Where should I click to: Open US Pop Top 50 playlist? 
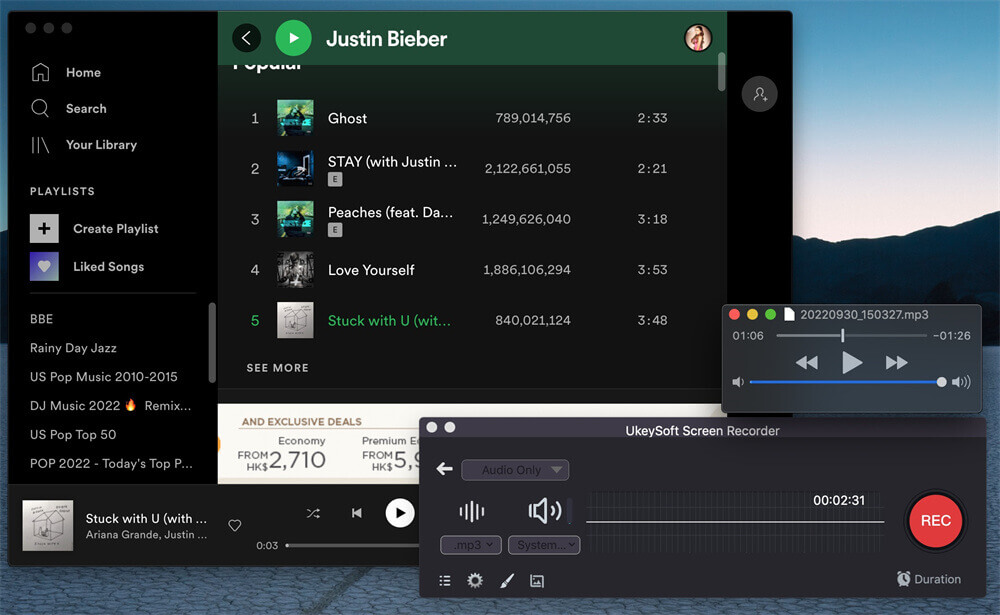point(73,435)
